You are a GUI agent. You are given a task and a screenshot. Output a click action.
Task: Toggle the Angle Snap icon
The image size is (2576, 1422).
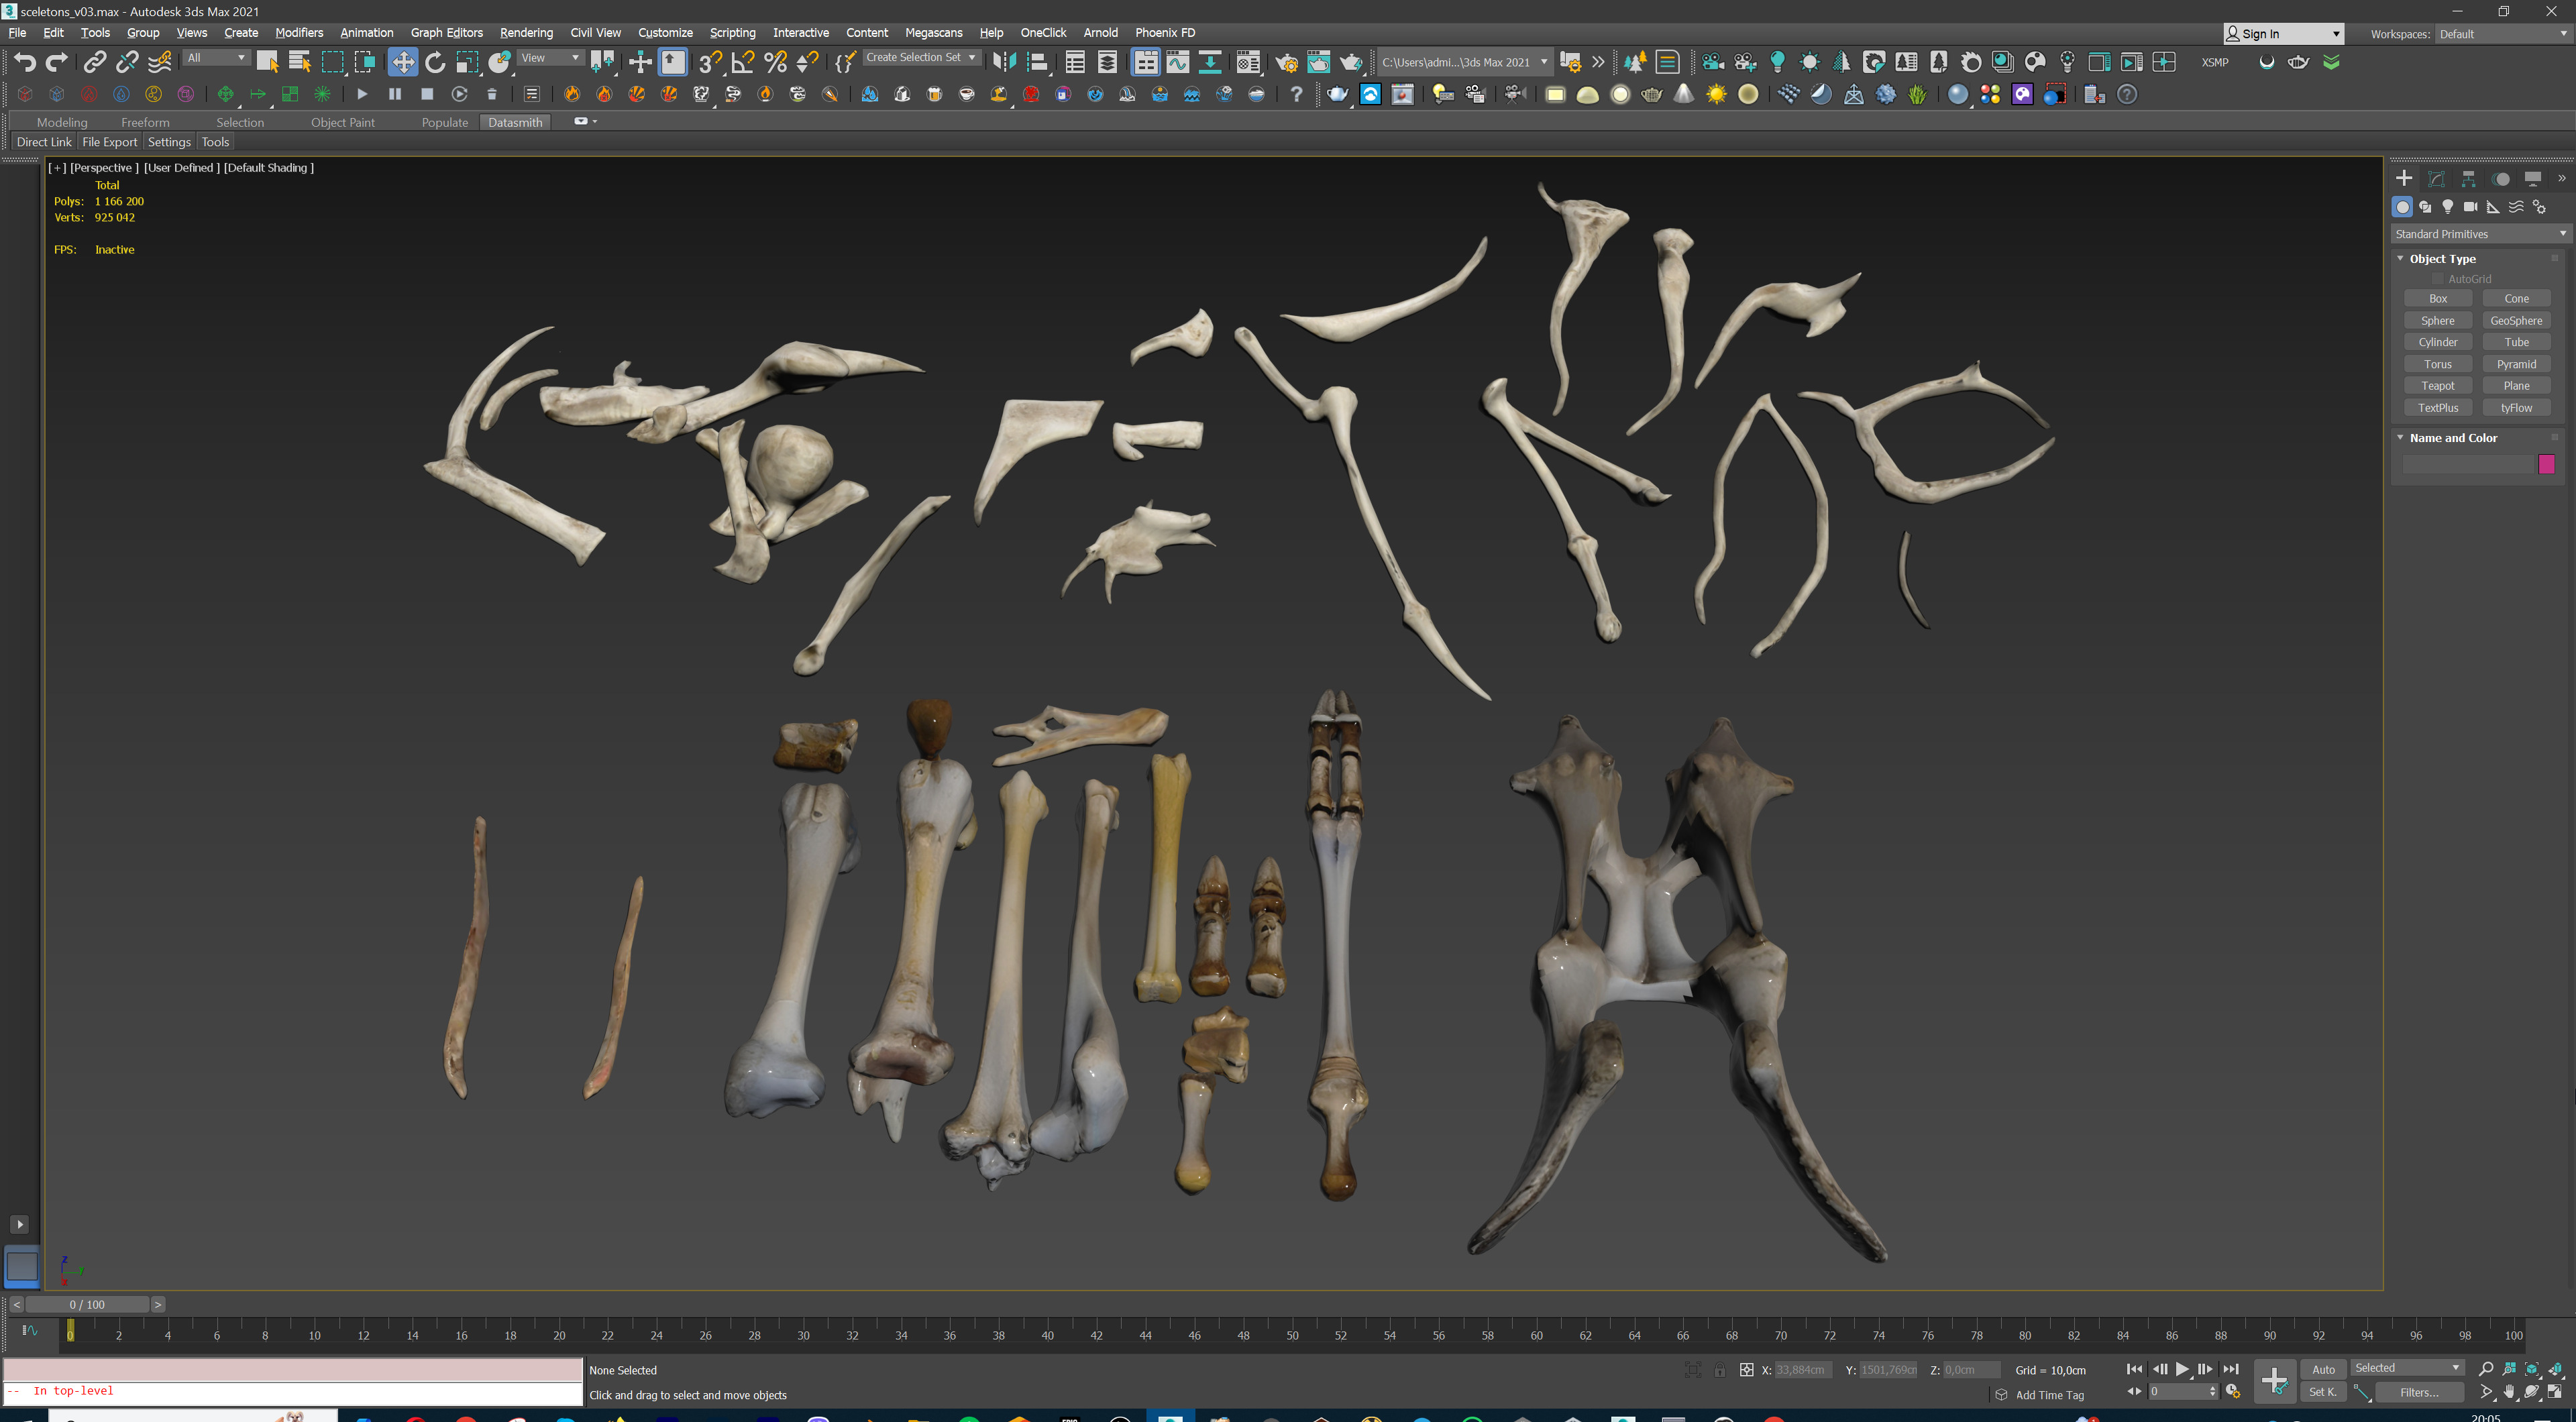coord(743,62)
